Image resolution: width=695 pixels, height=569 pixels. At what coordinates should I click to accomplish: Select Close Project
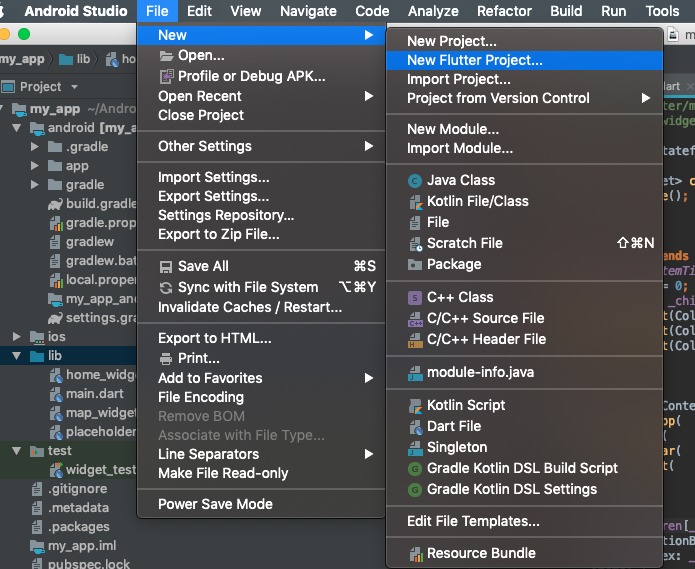click(261, 115)
